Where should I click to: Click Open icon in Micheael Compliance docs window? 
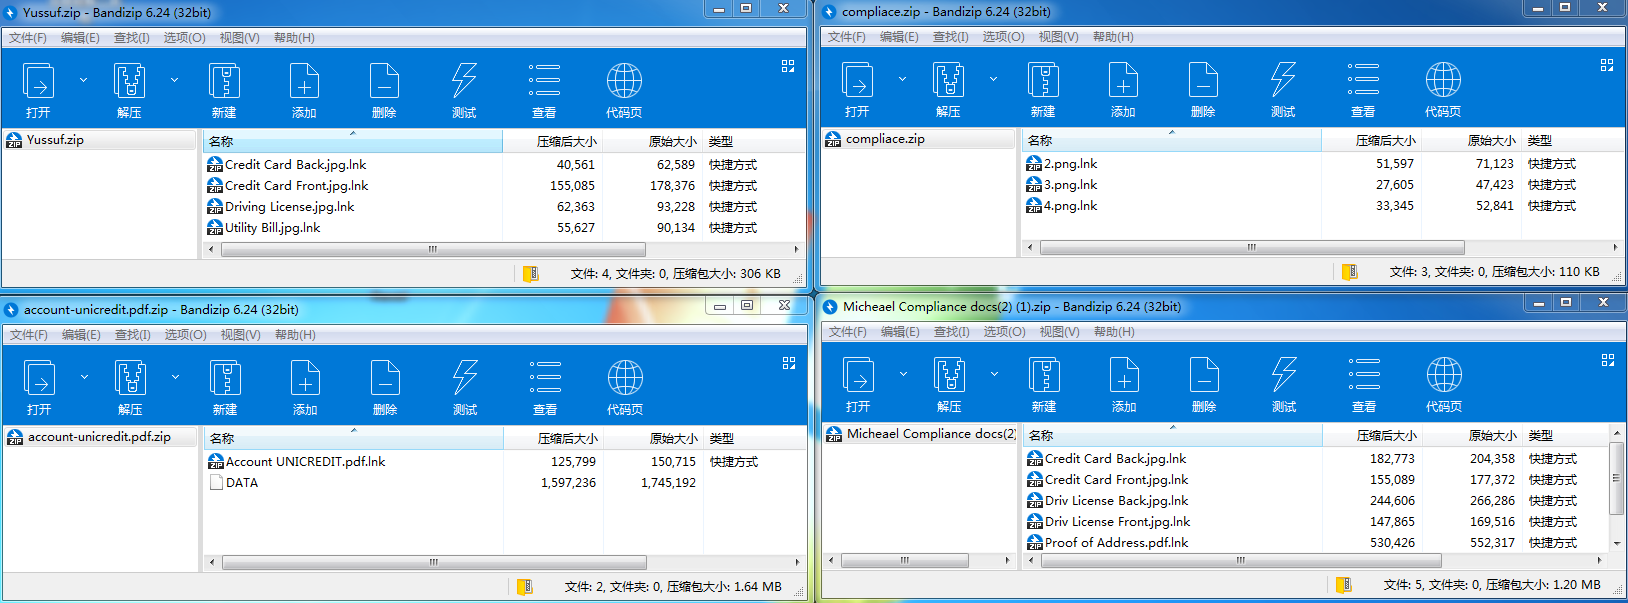coord(858,375)
